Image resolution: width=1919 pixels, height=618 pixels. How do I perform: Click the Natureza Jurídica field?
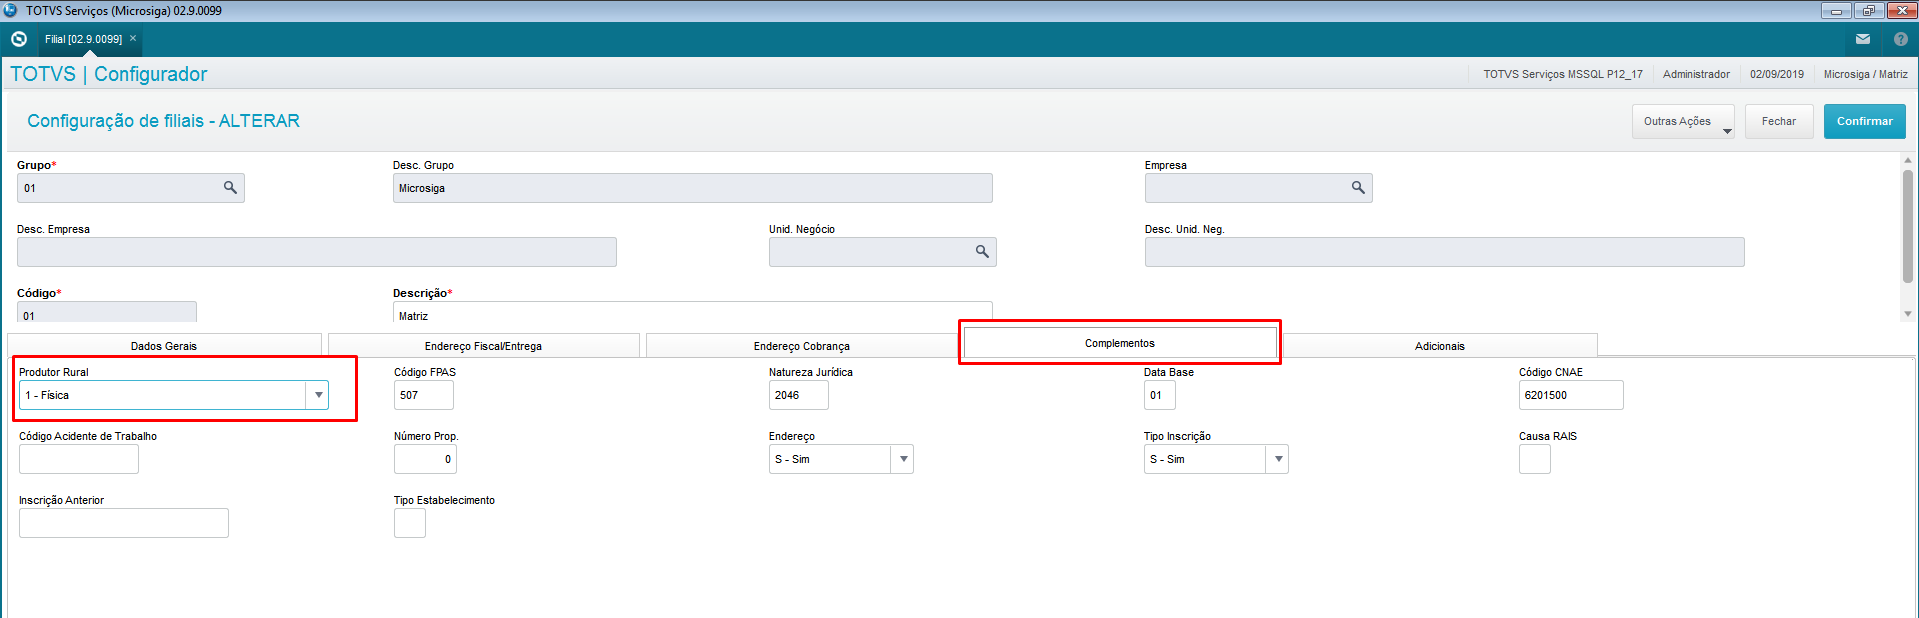798,395
